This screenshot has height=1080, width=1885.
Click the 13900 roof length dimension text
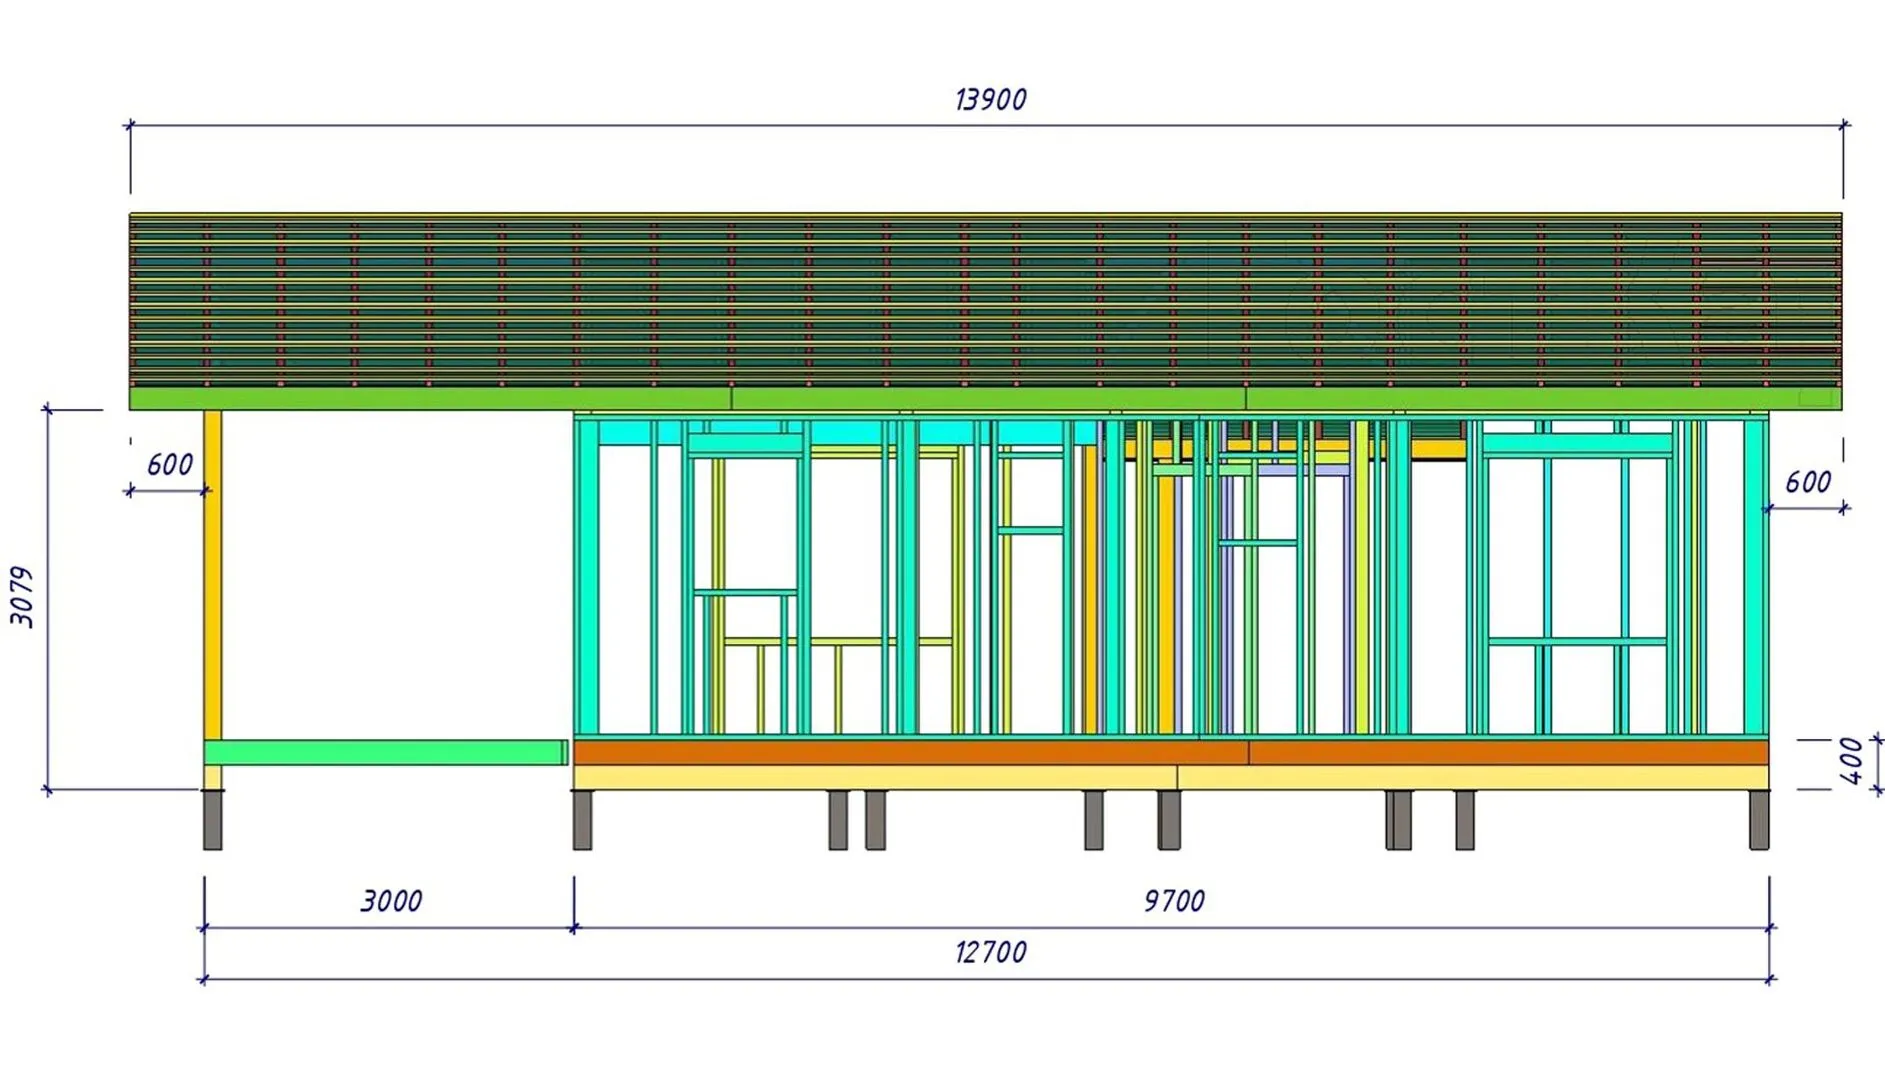(x=990, y=100)
